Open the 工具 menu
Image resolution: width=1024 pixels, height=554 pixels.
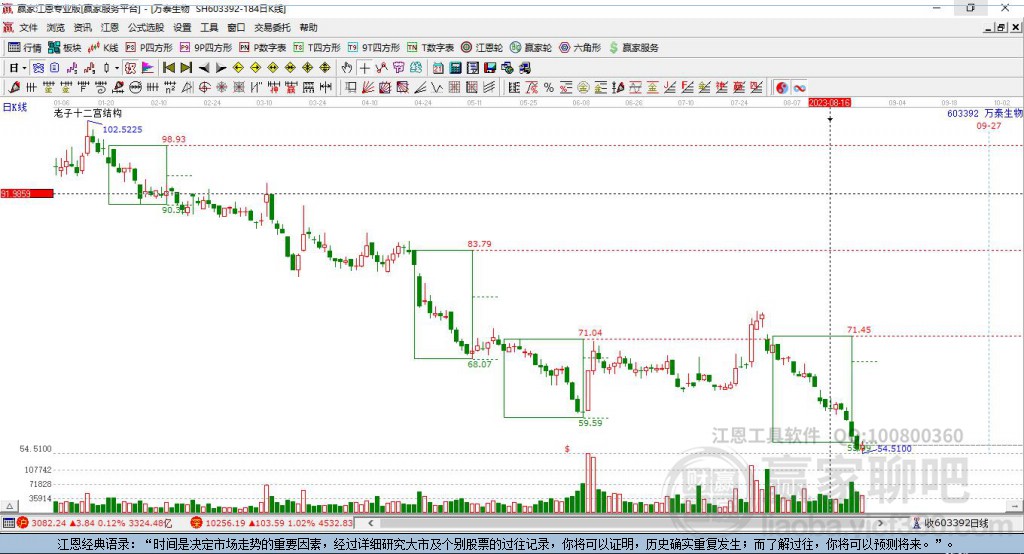(x=209, y=27)
